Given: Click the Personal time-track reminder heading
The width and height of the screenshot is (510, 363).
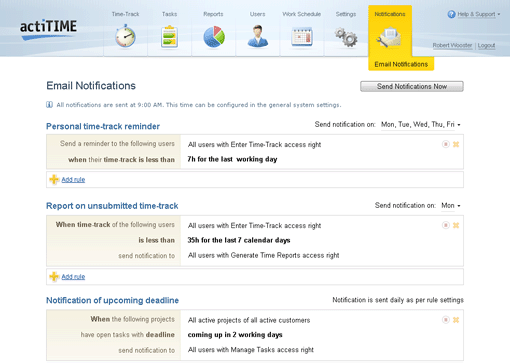Looking at the screenshot, I should [x=103, y=127].
